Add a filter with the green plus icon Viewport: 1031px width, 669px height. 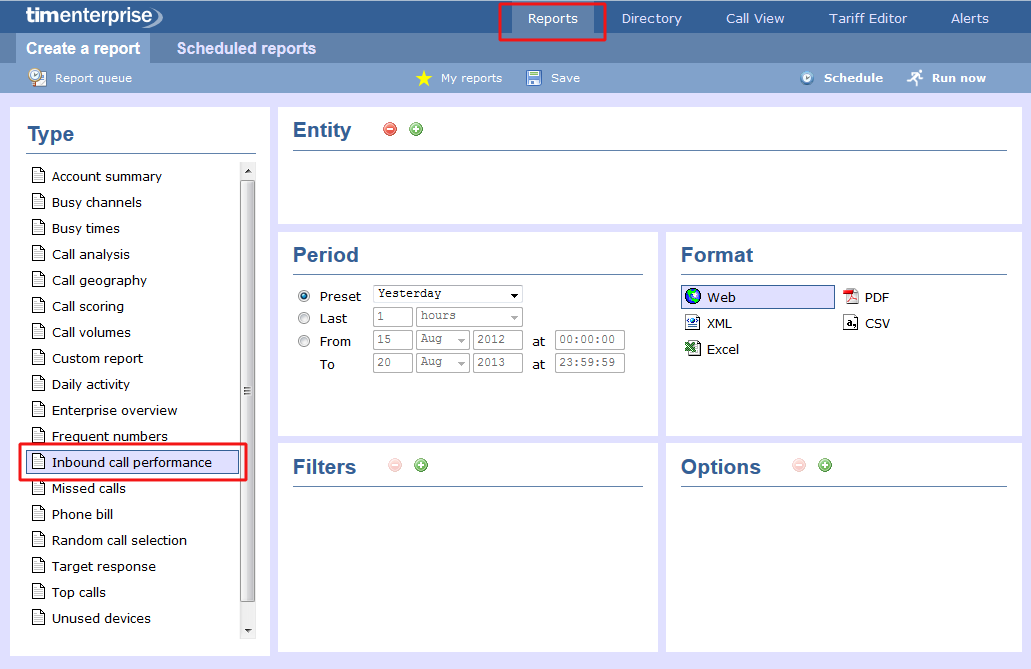[420, 465]
